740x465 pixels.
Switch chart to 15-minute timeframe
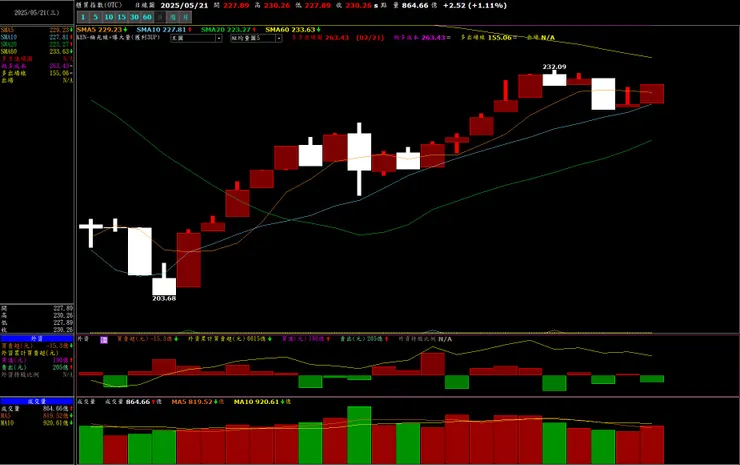[121, 17]
